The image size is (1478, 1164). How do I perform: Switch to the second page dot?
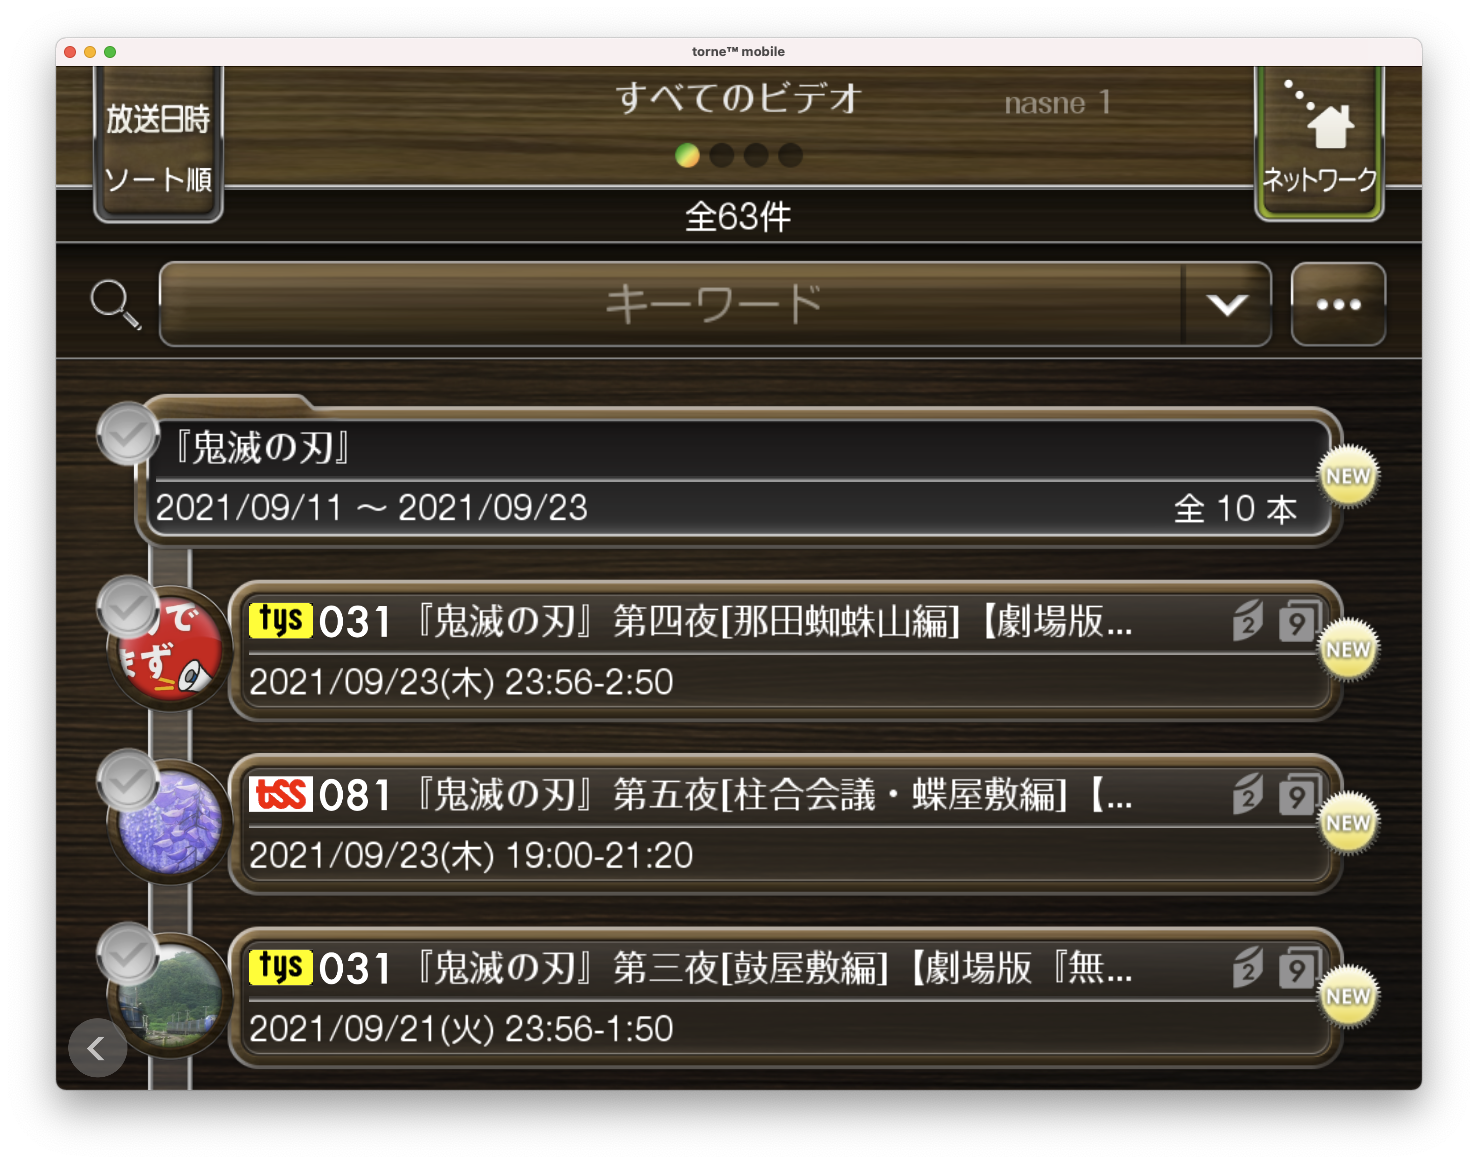pos(722,155)
